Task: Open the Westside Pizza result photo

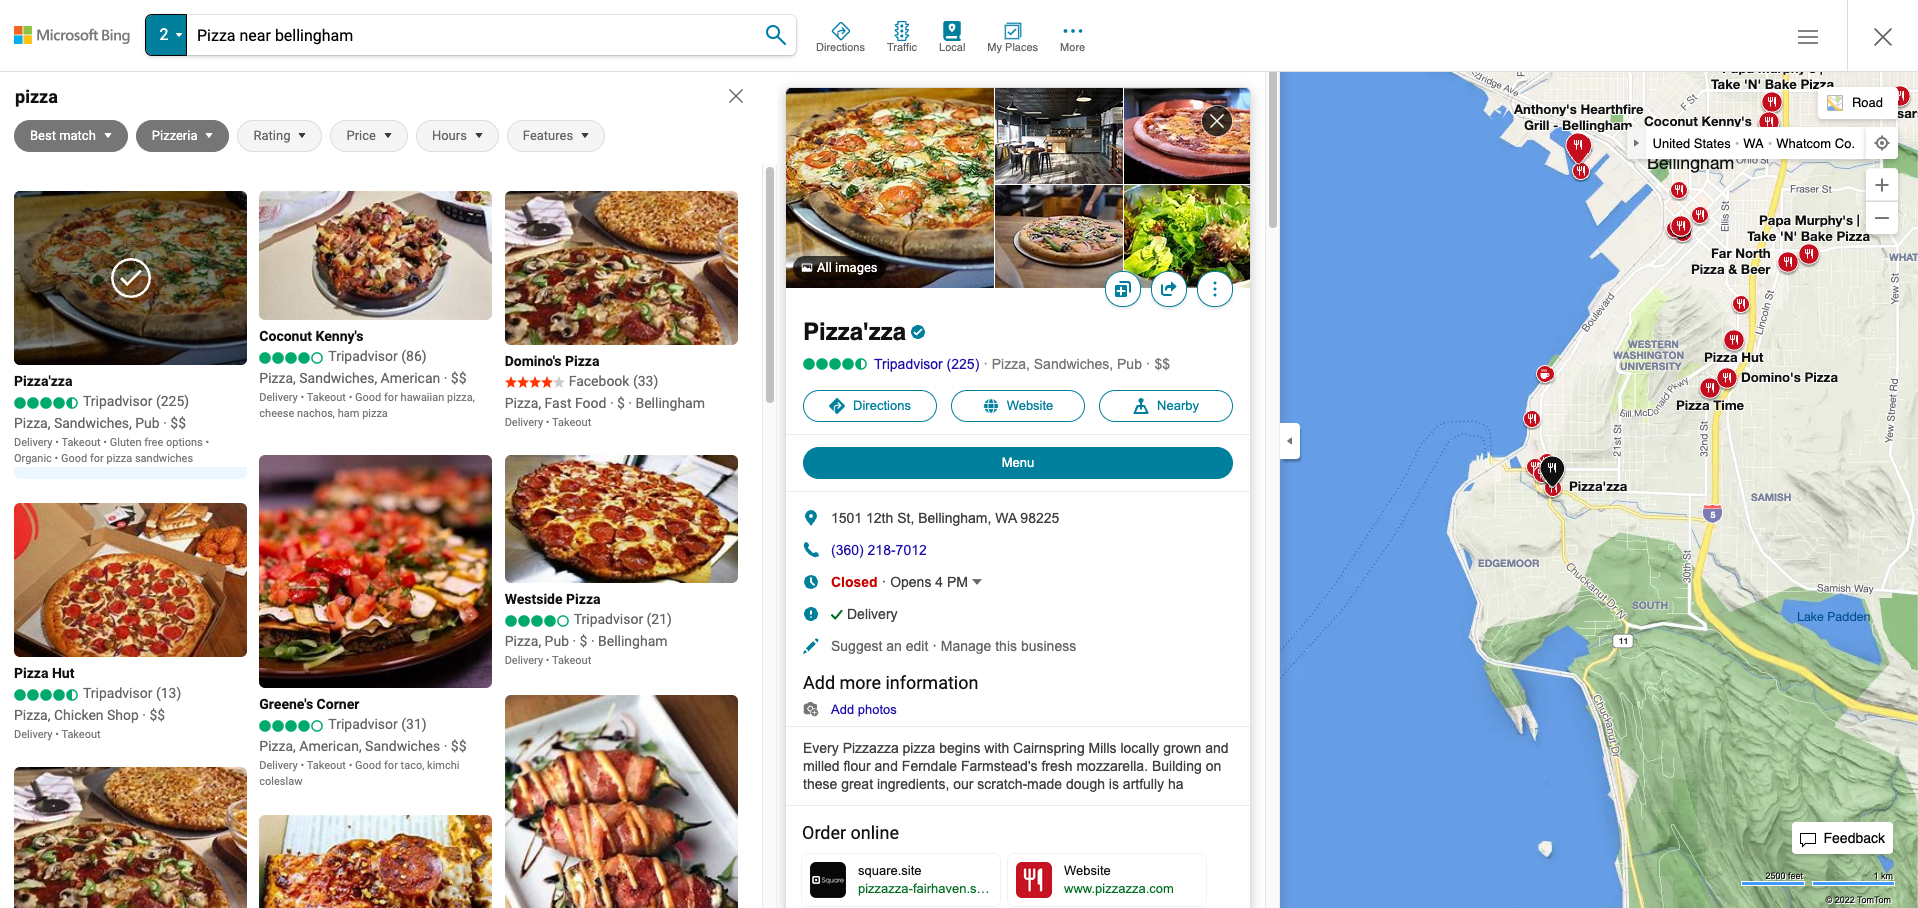Action: [x=621, y=519]
